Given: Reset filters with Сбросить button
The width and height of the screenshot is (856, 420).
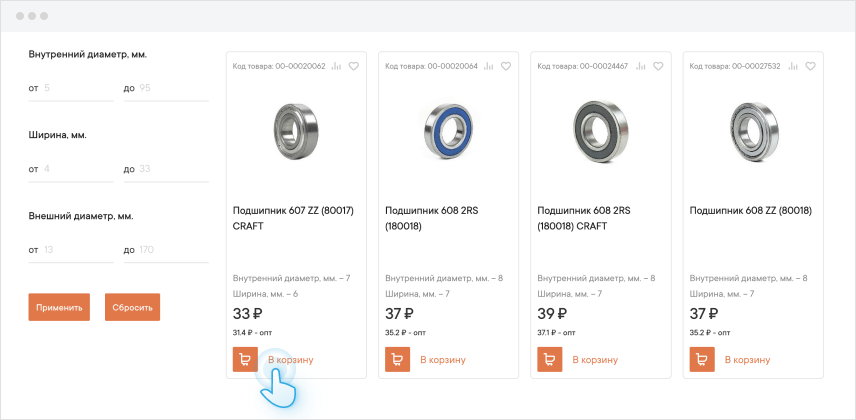Looking at the screenshot, I should click(x=132, y=307).
